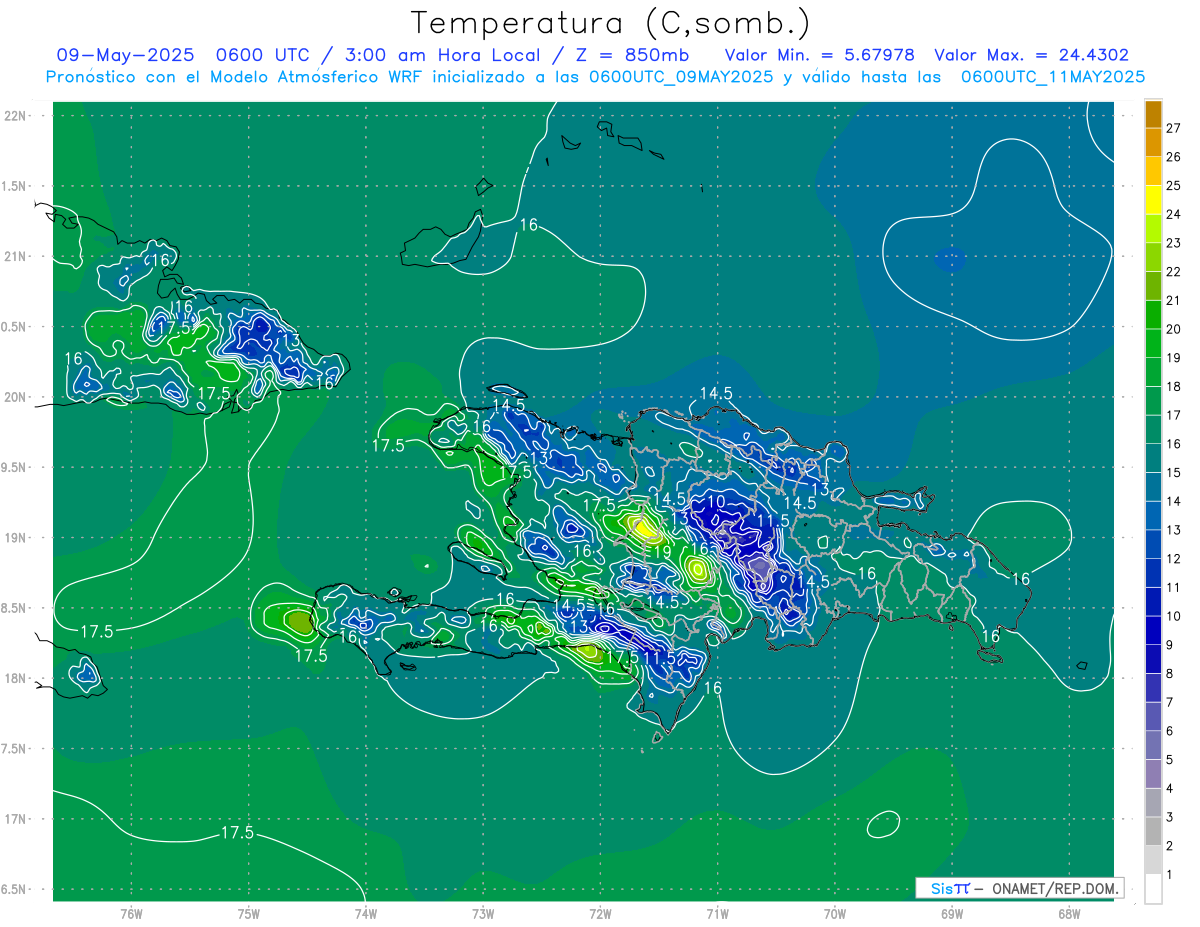The height and width of the screenshot is (927, 1200).
Task: Click 'Valor Min. = 5.67978' value
Action: pos(819,55)
